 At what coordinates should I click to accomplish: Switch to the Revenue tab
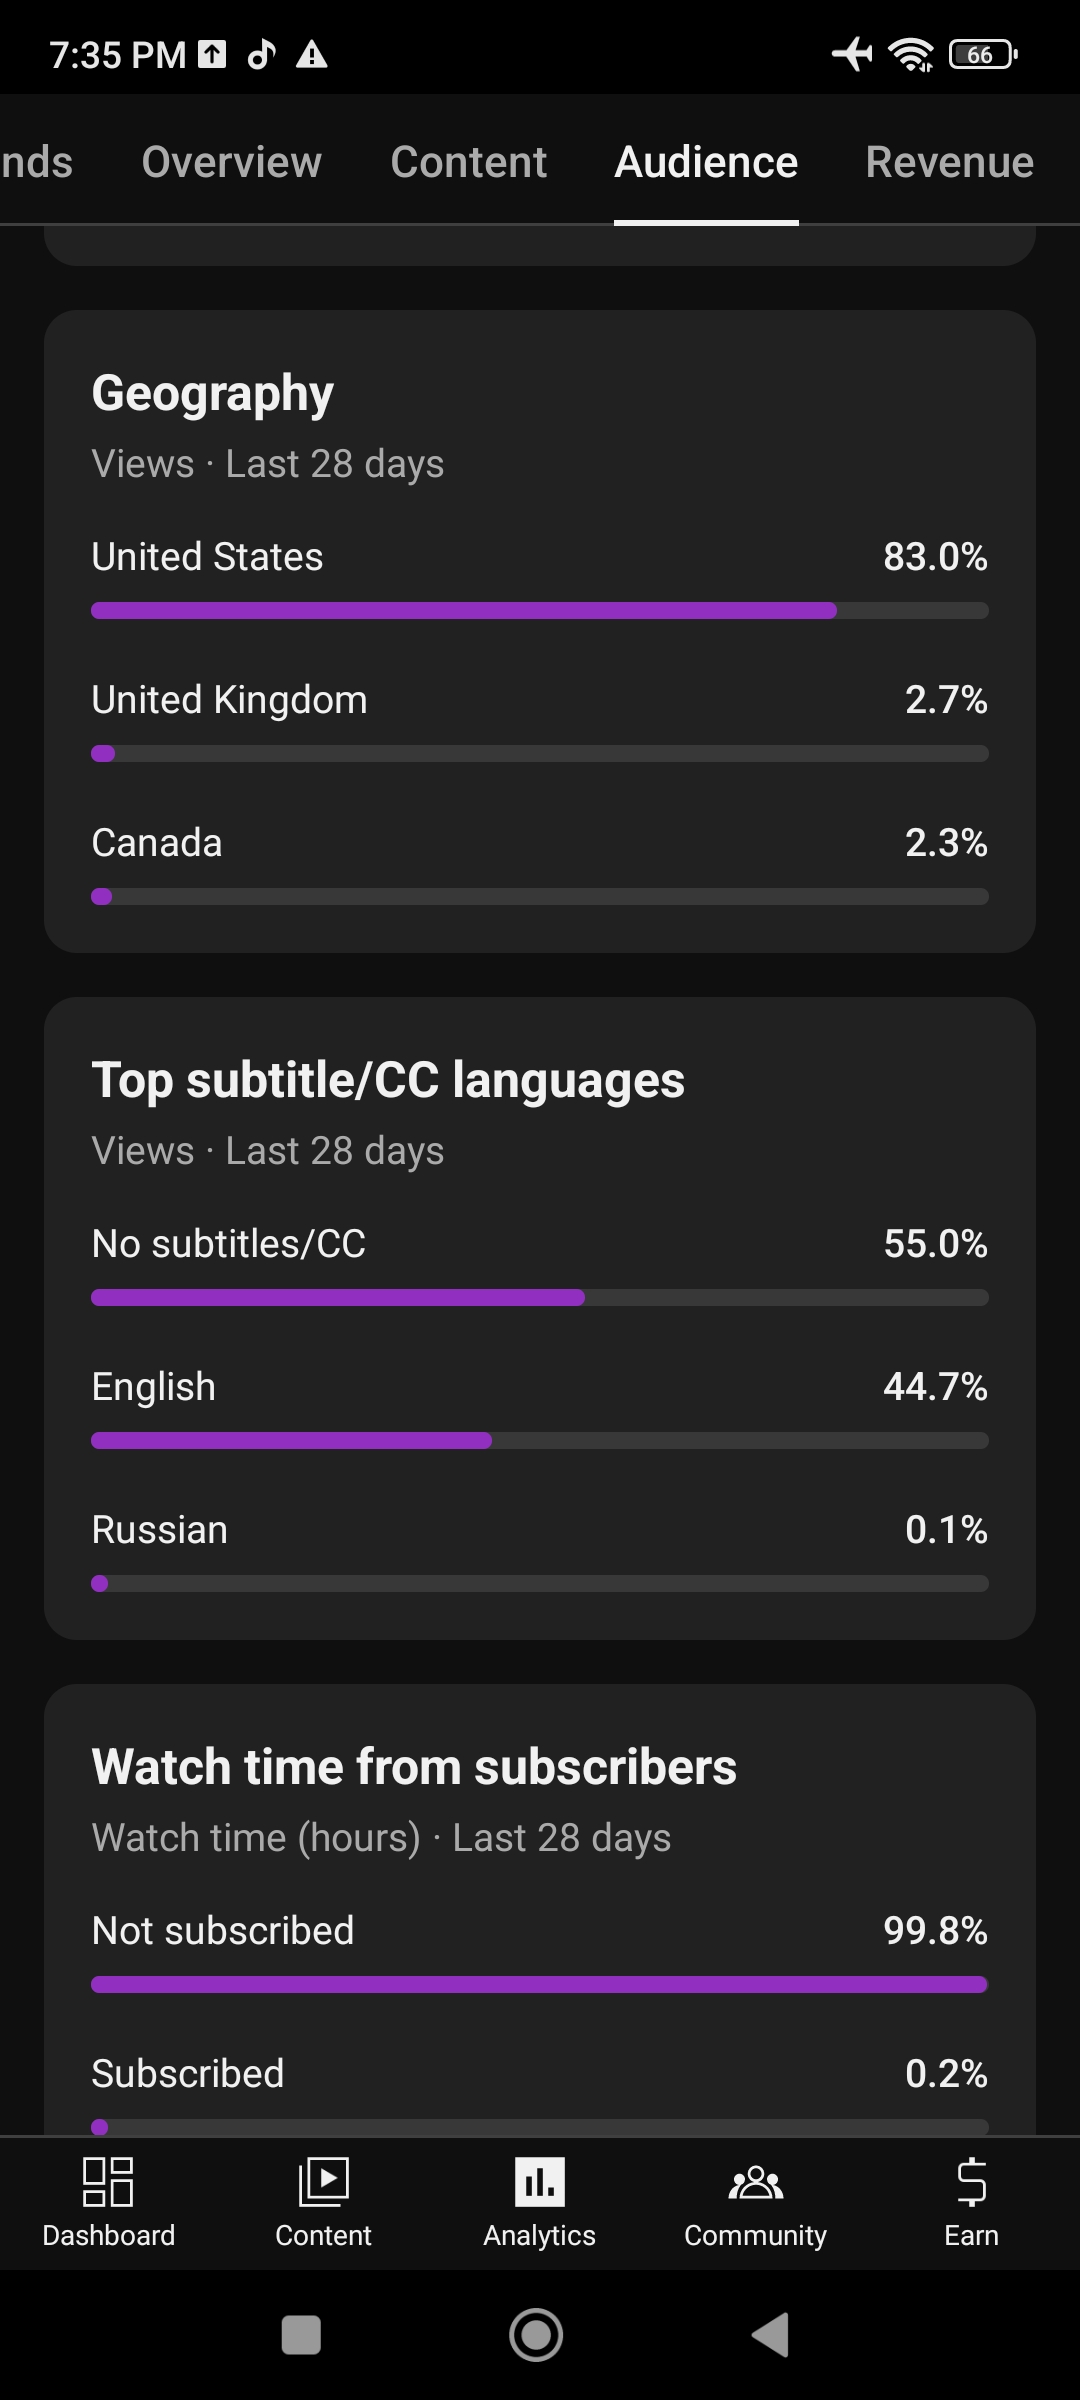[x=950, y=162]
